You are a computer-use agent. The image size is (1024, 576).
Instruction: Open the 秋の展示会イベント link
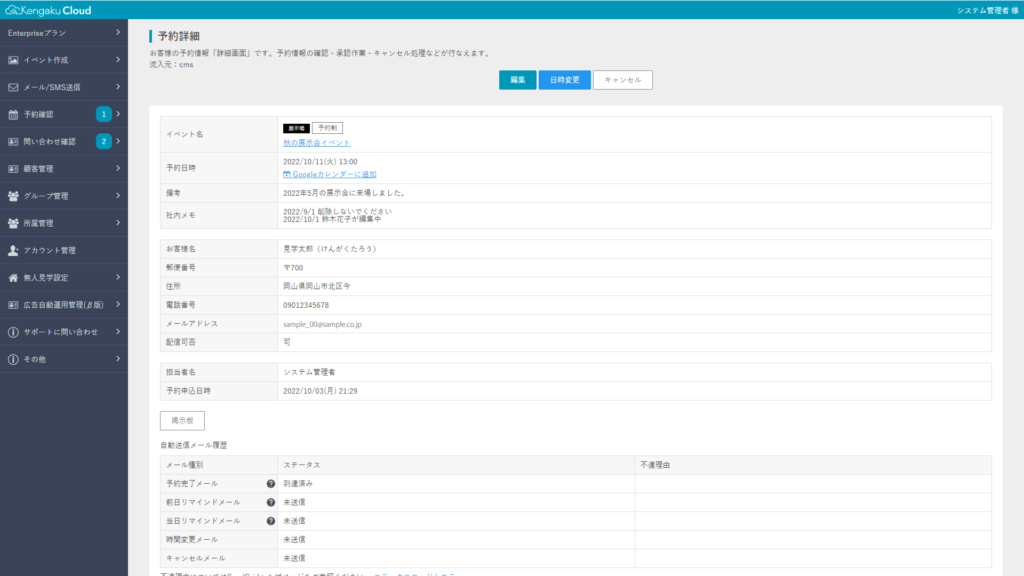click(x=317, y=142)
